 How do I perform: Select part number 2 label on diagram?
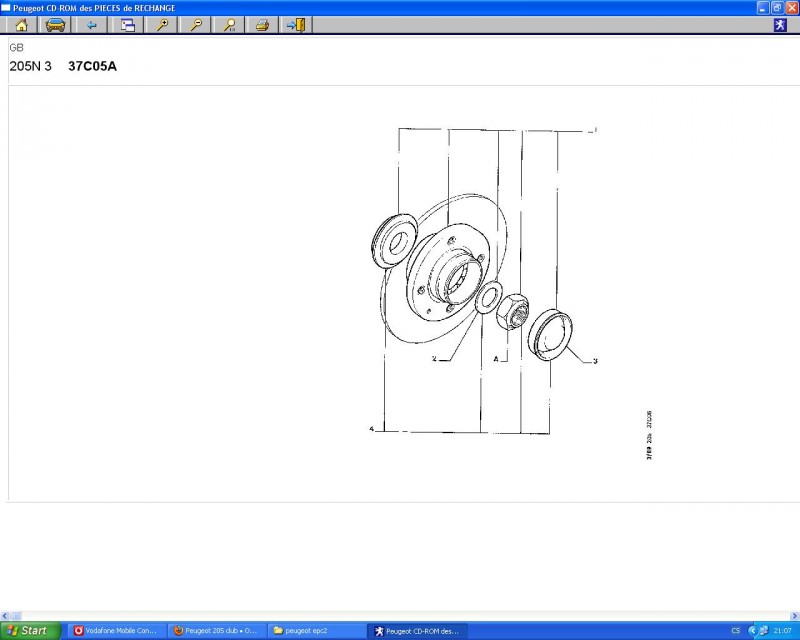(434, 357)
